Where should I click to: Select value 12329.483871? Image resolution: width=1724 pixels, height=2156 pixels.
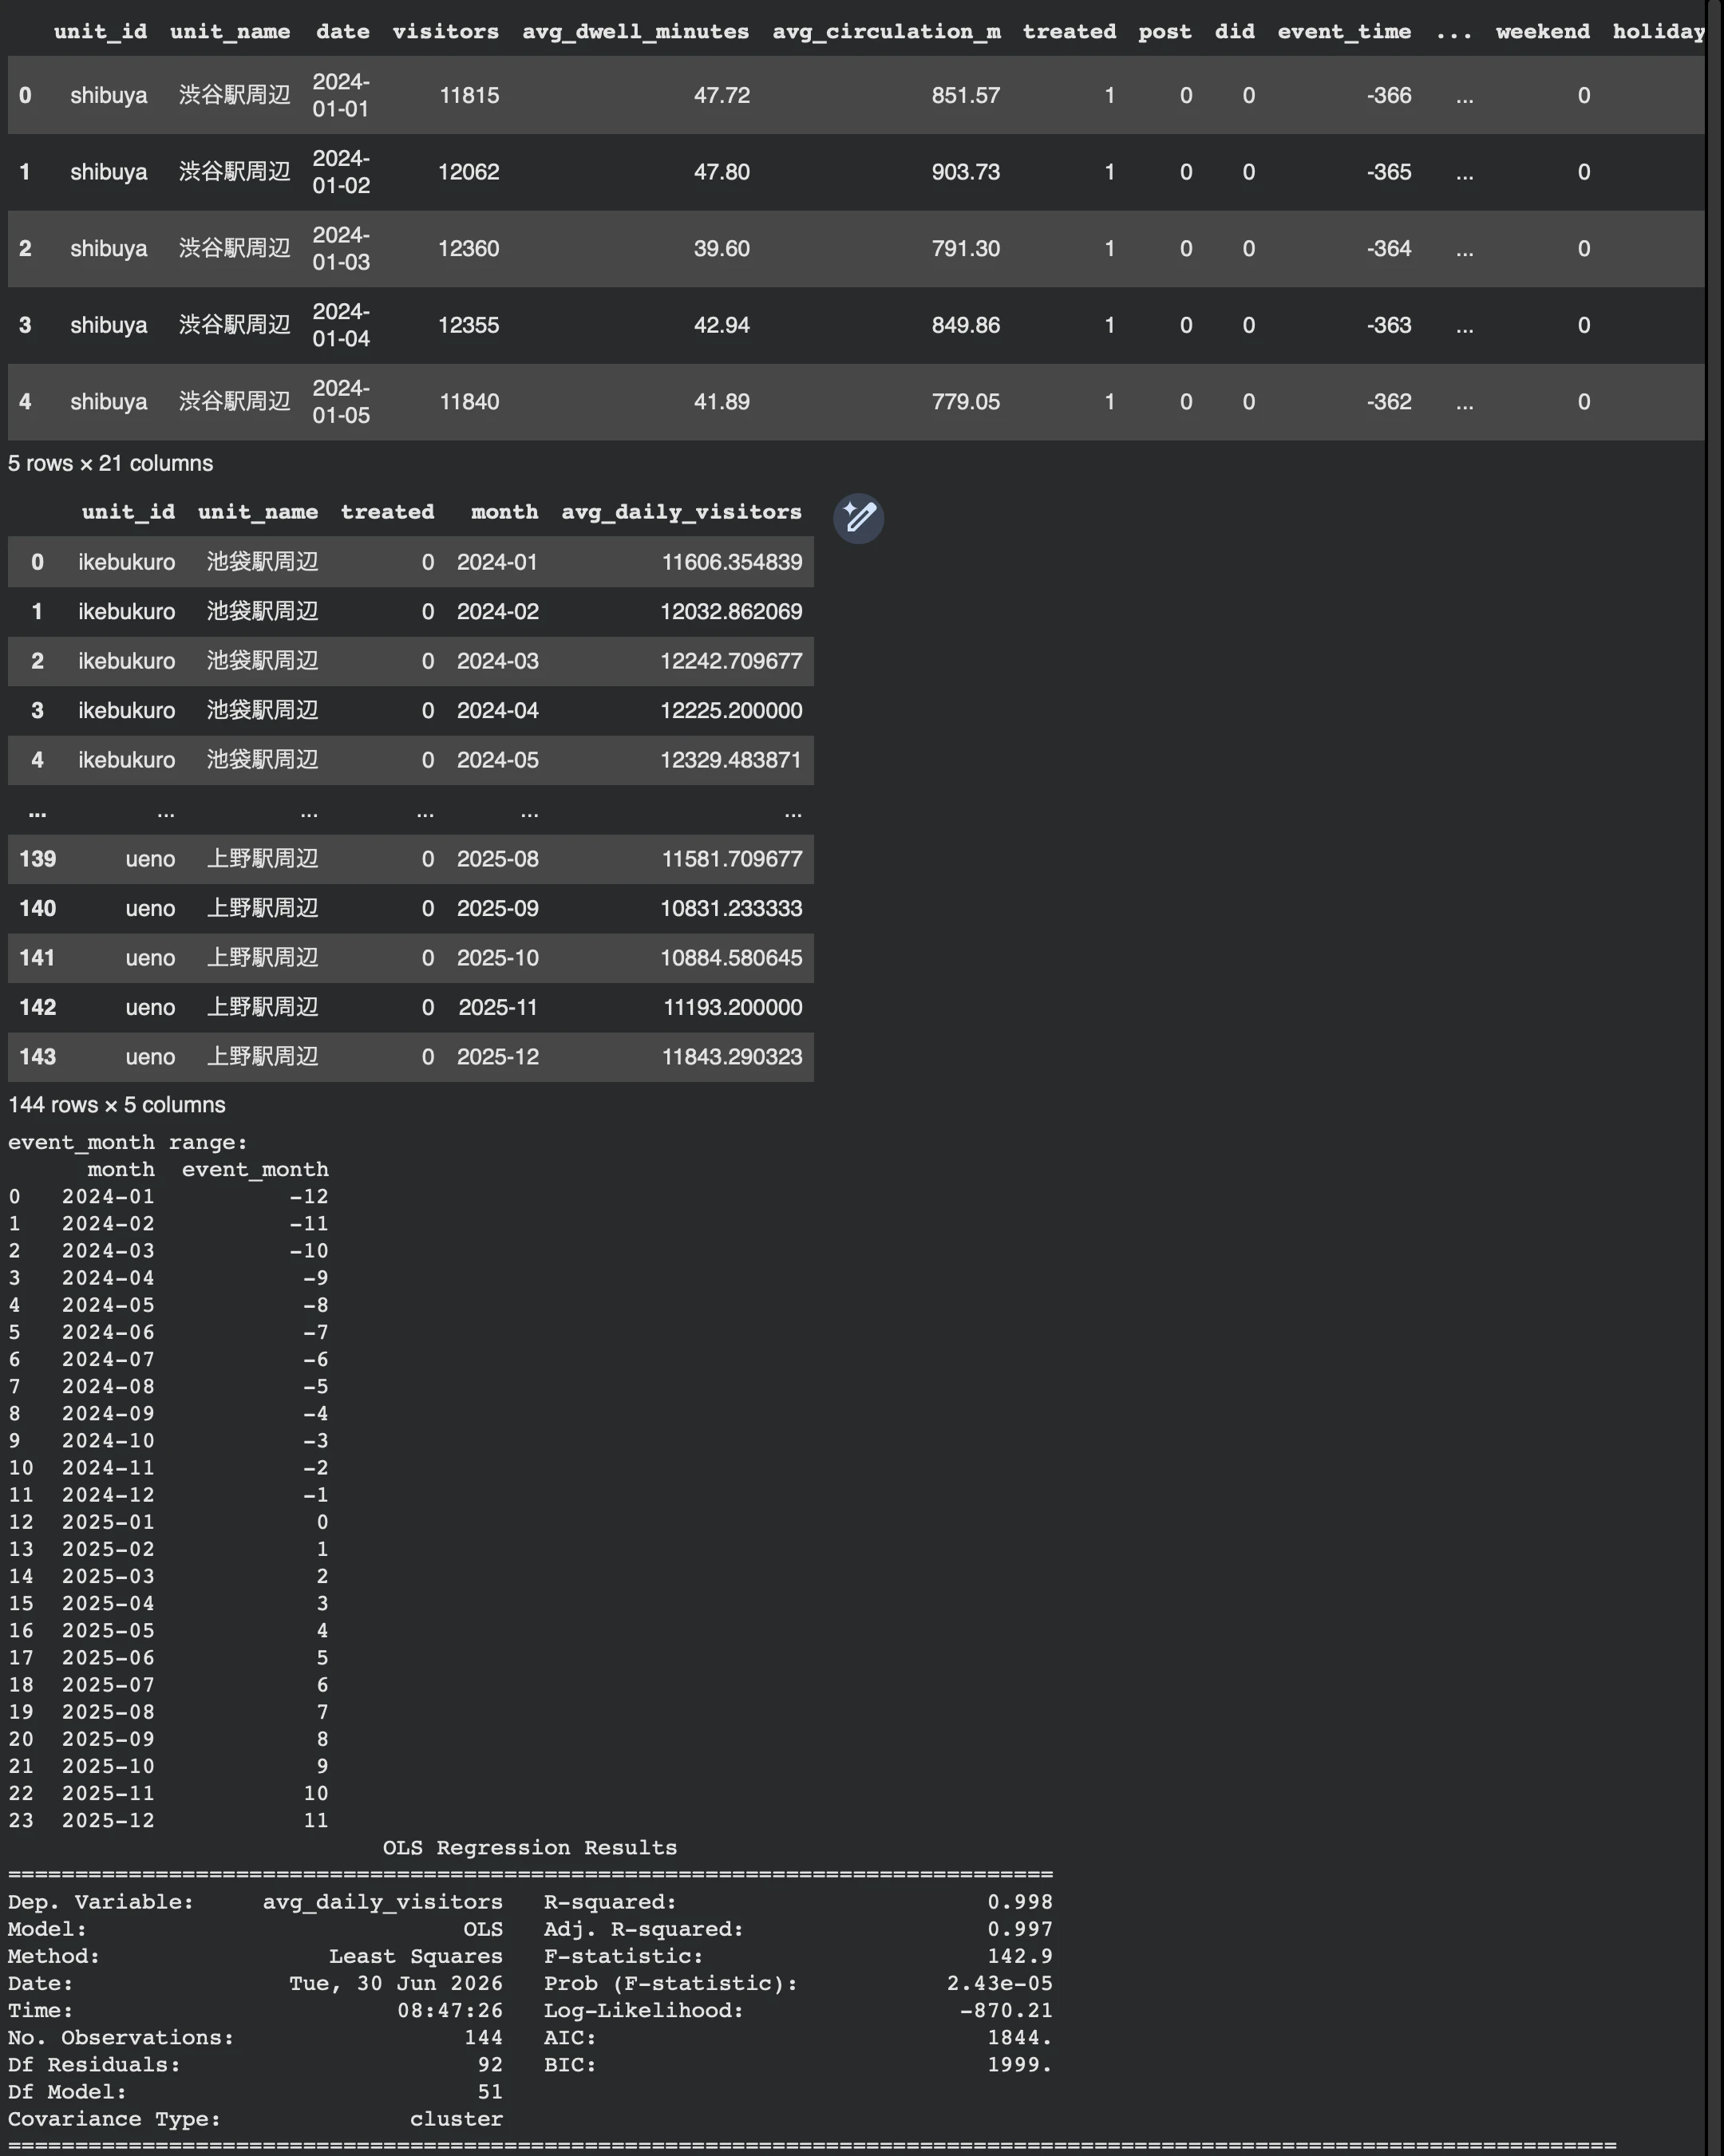point(731,760)
